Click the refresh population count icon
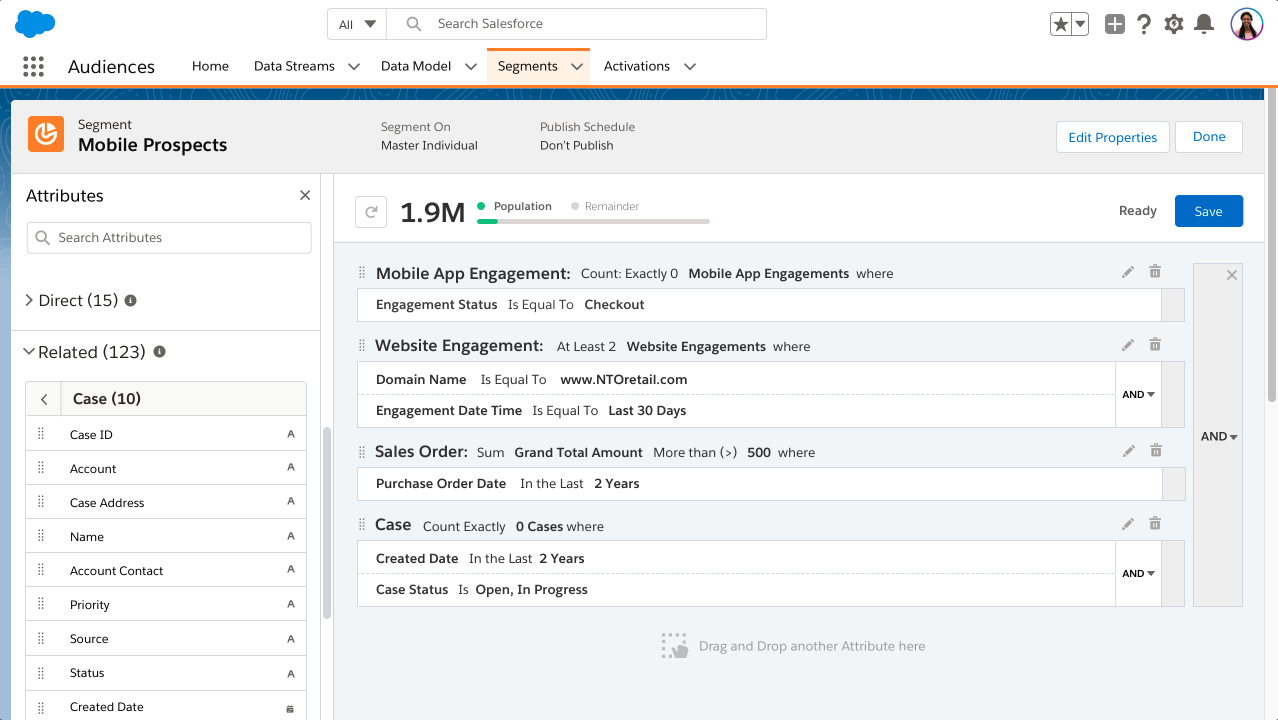Viewport: 1278px width, 720px height. [371, 212]
